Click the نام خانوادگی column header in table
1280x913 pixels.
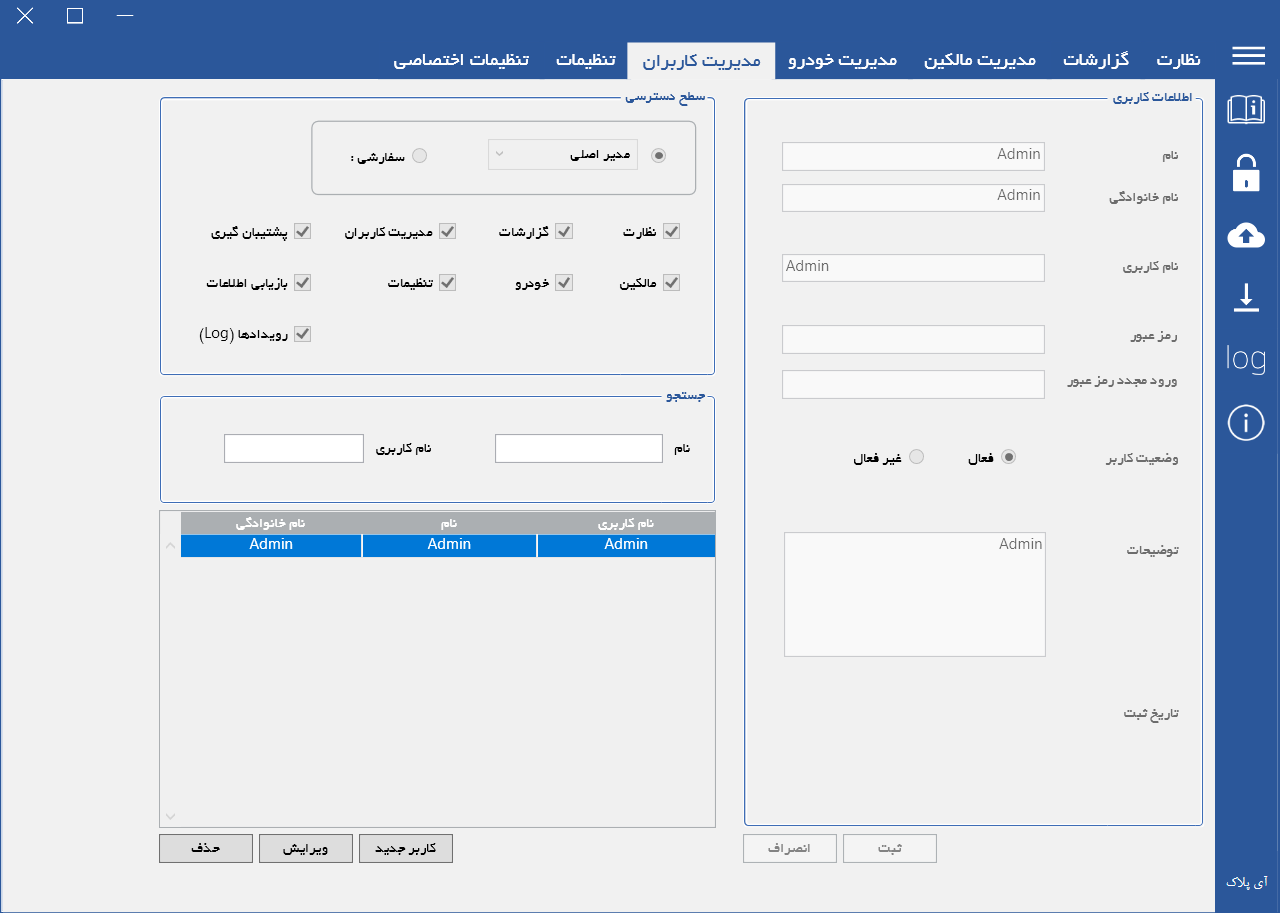click(271, 523)
